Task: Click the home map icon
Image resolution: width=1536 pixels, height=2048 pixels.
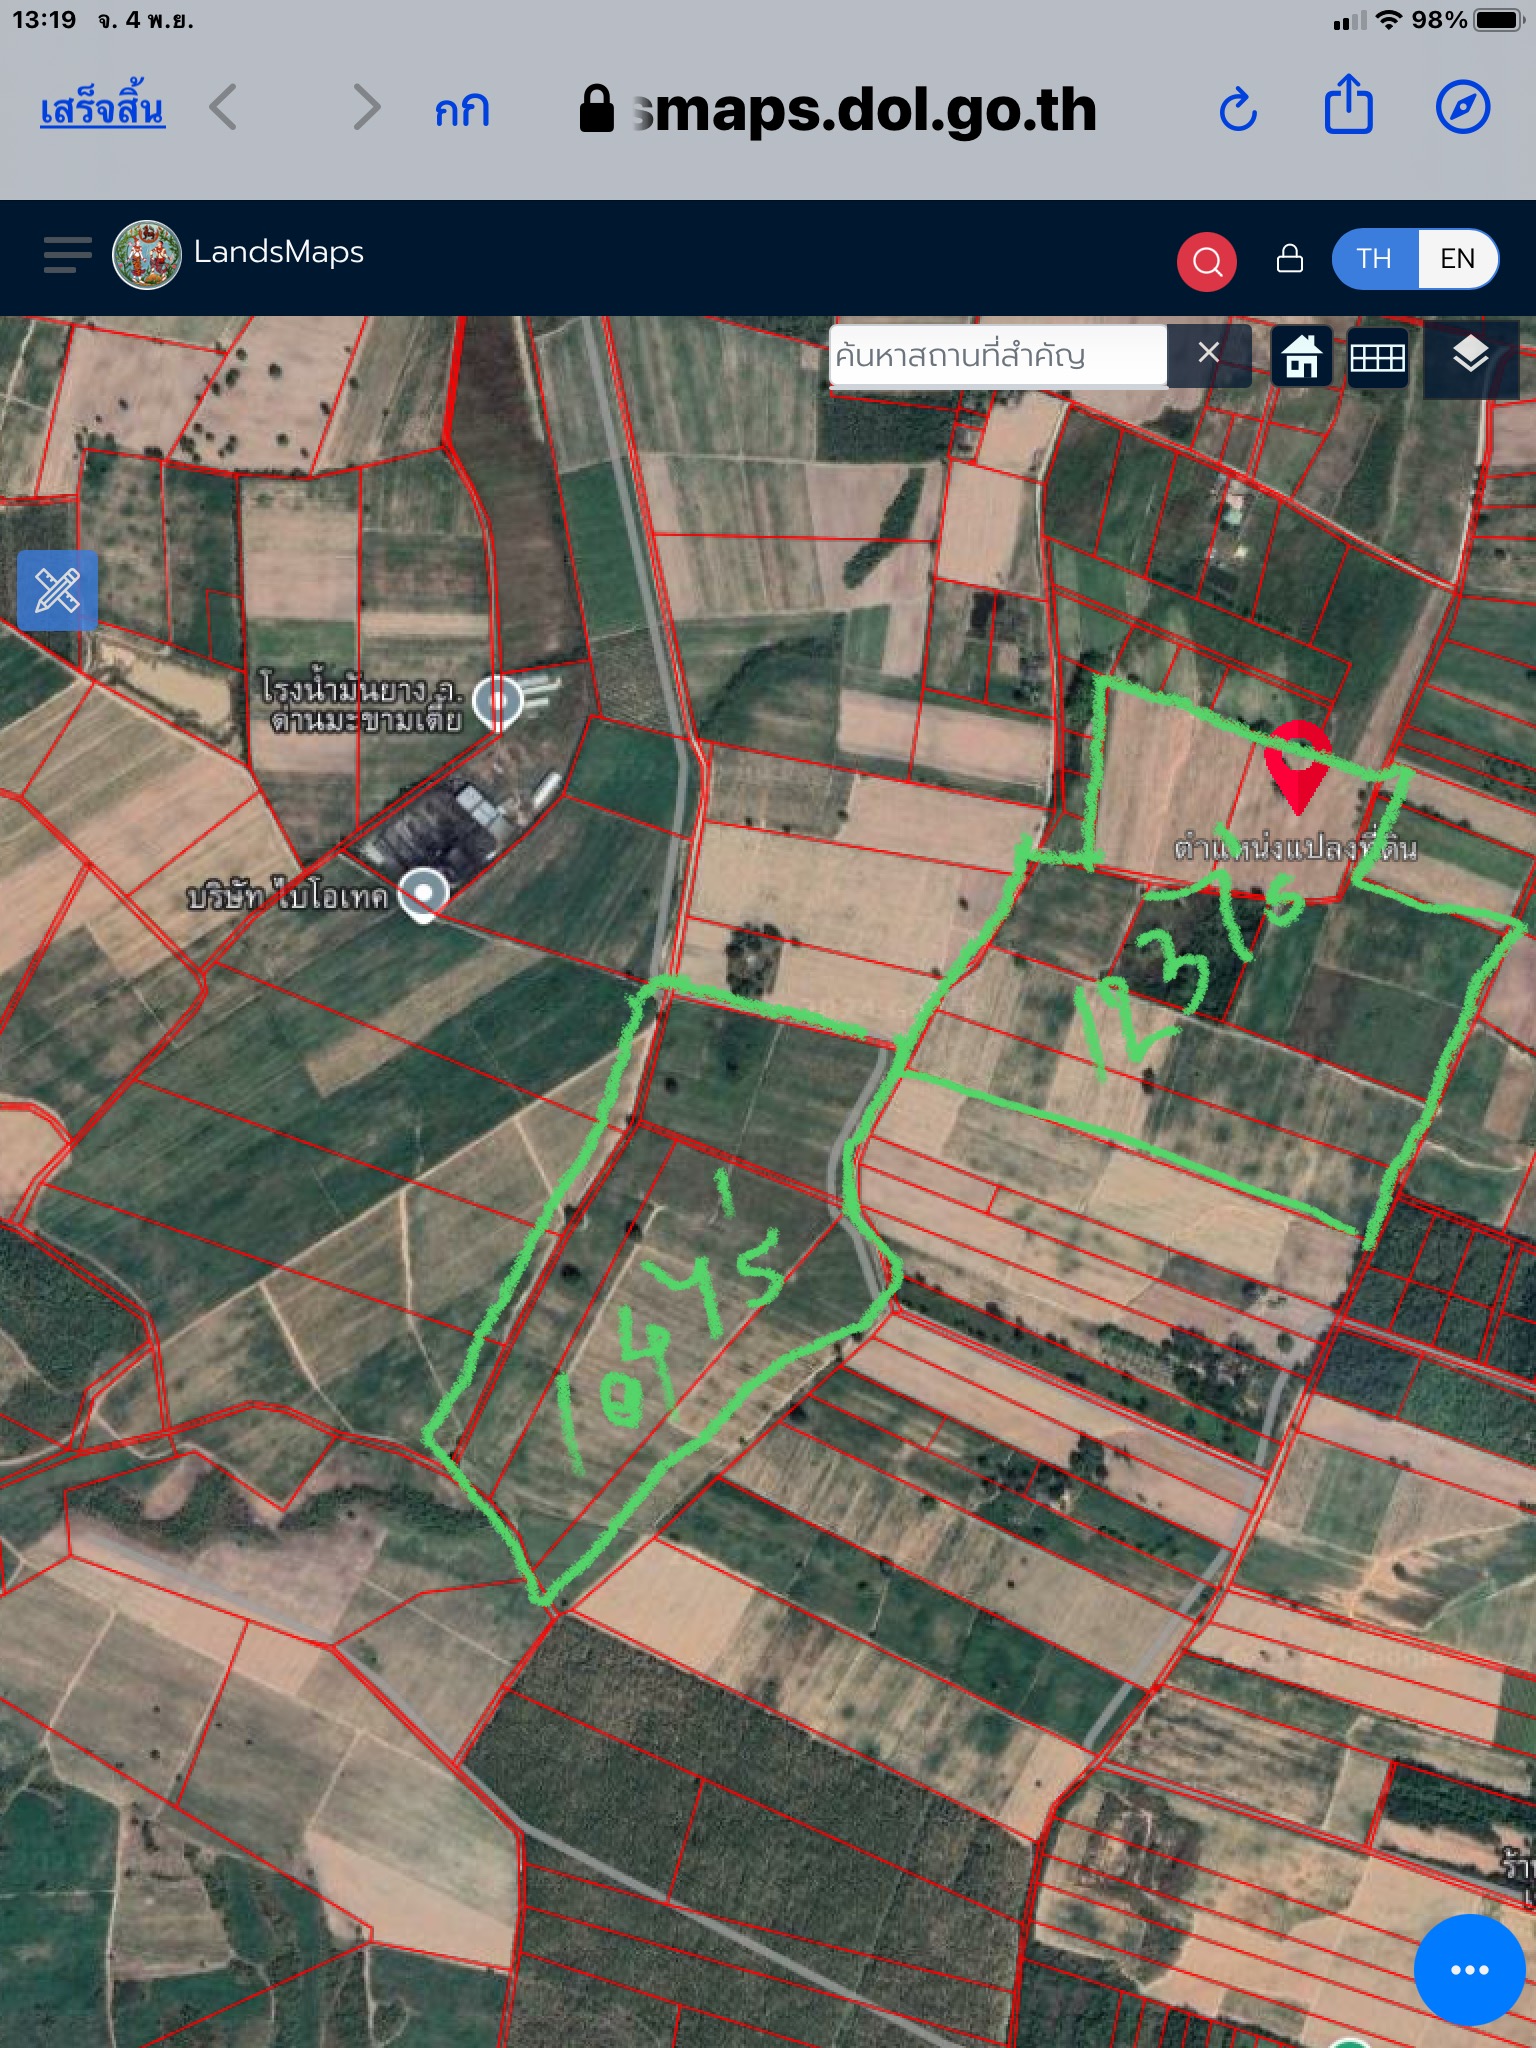Action: (1301, 357)
